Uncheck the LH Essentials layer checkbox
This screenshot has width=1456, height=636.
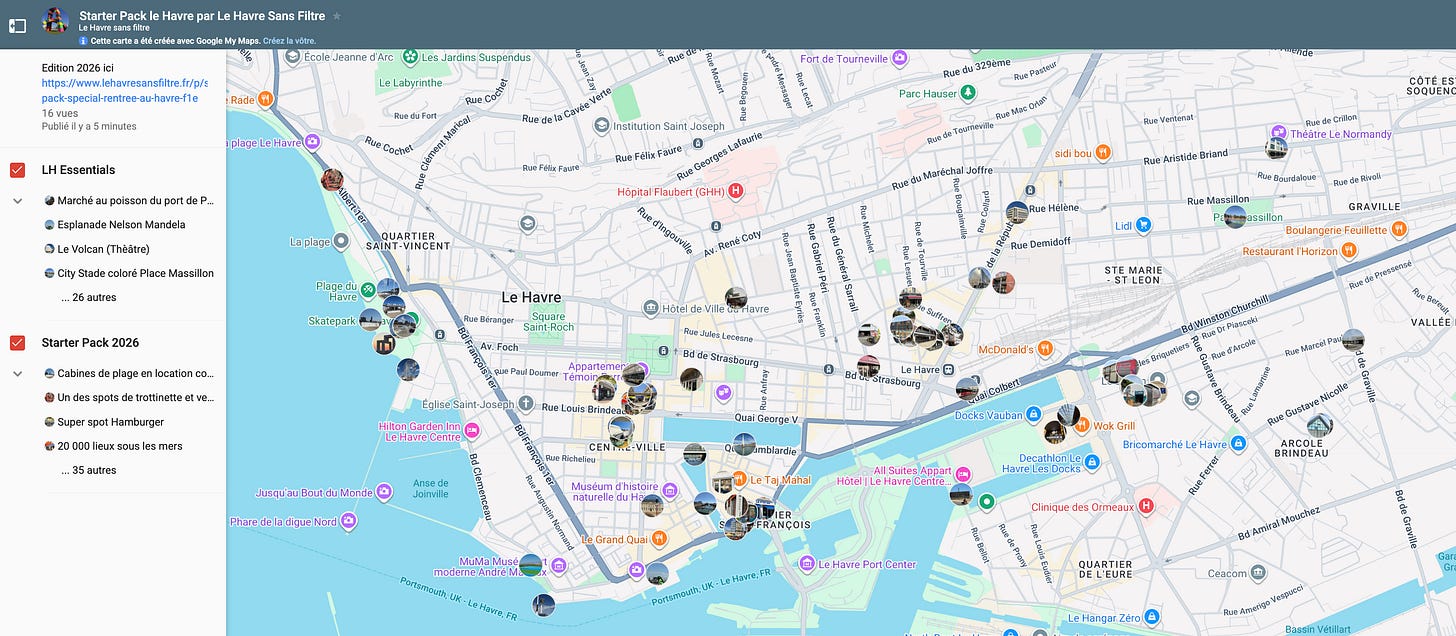tap(17, 170)
